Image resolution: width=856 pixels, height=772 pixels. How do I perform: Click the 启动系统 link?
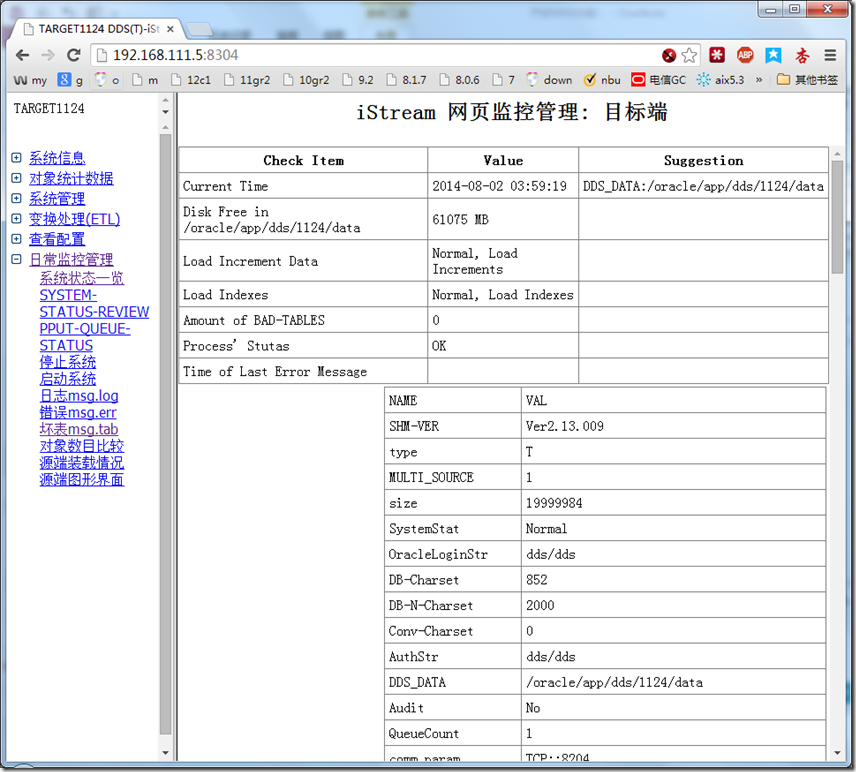coord(68,379)
